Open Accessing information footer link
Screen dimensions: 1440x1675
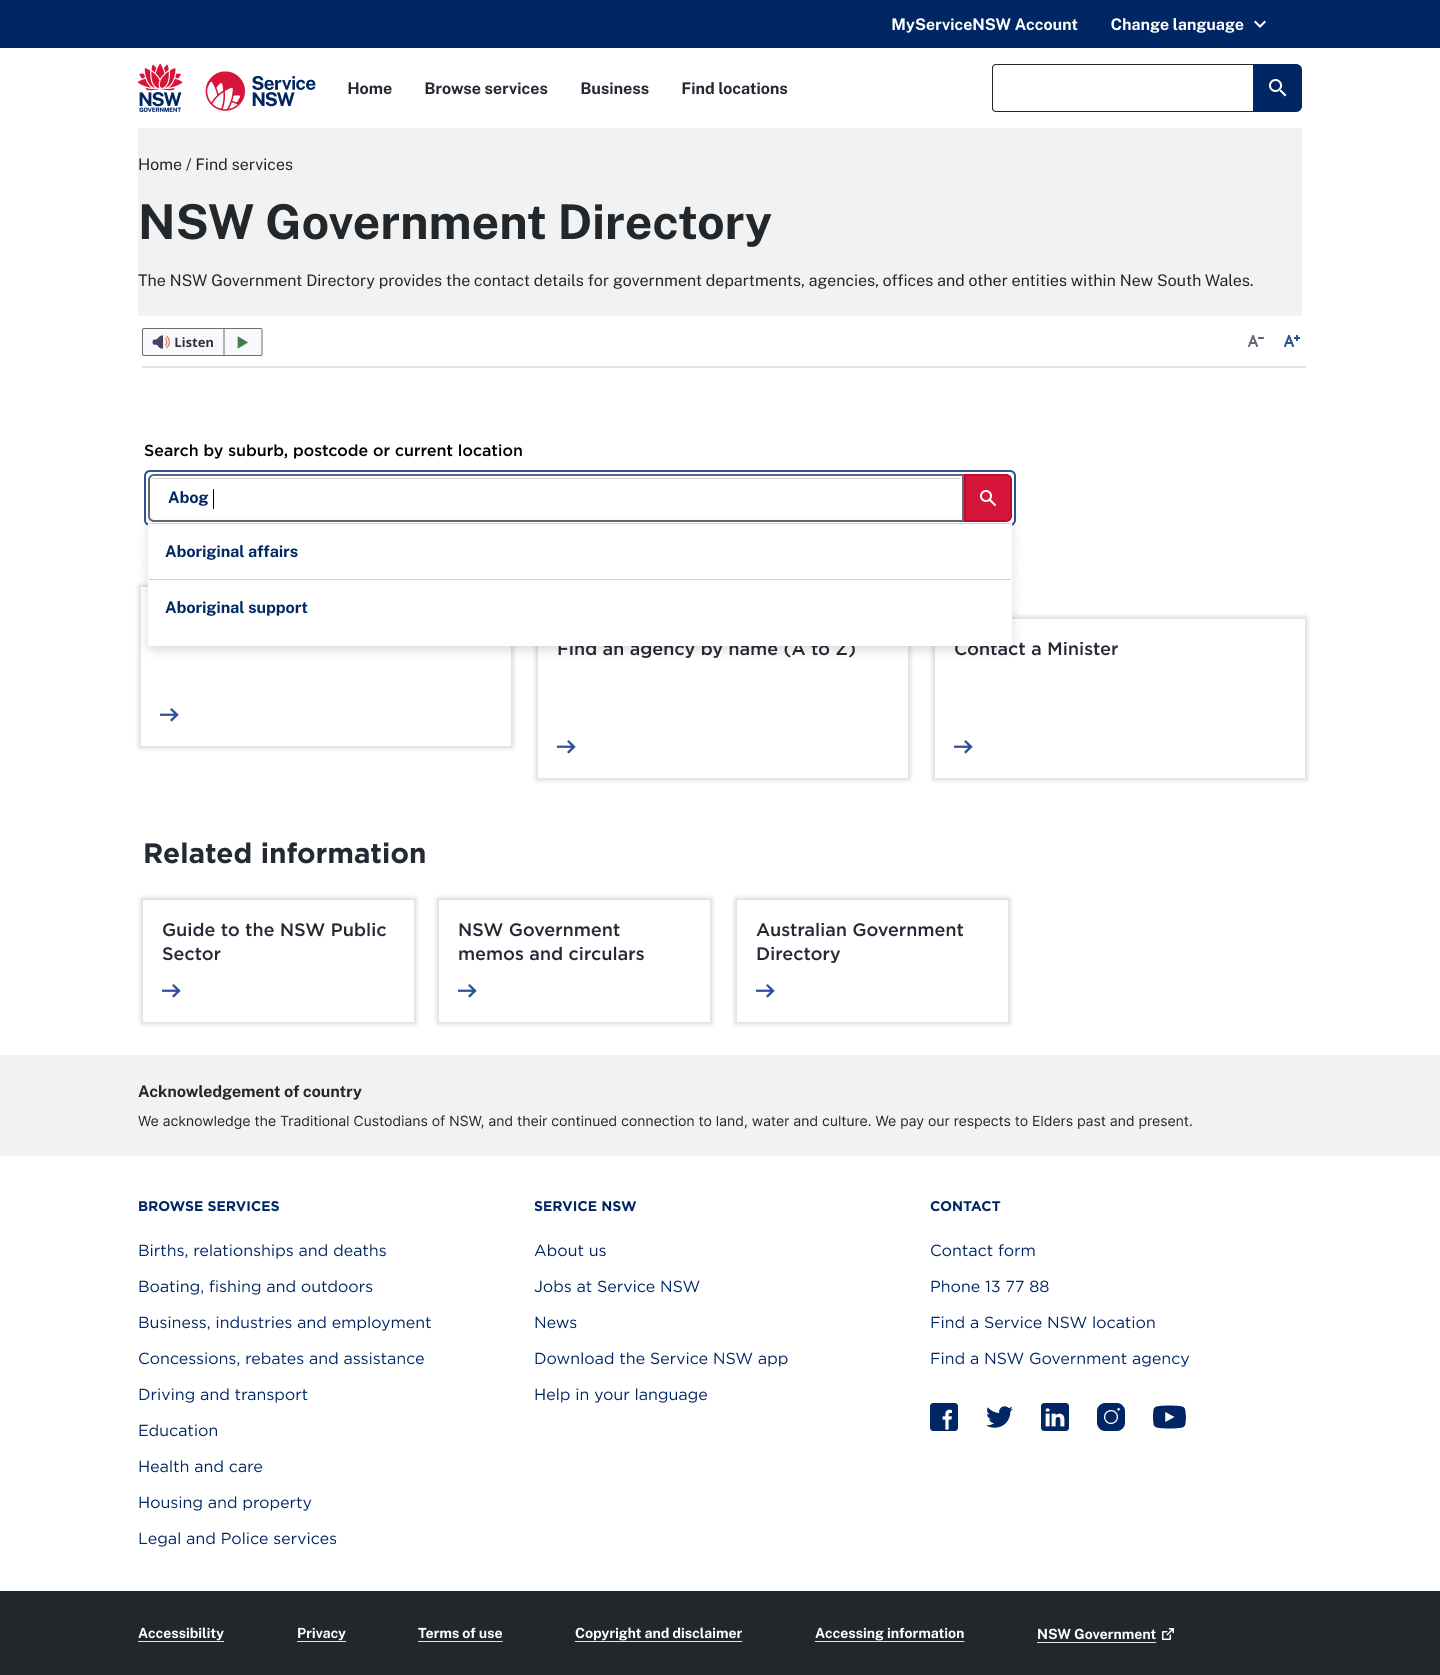point(890,1633)
